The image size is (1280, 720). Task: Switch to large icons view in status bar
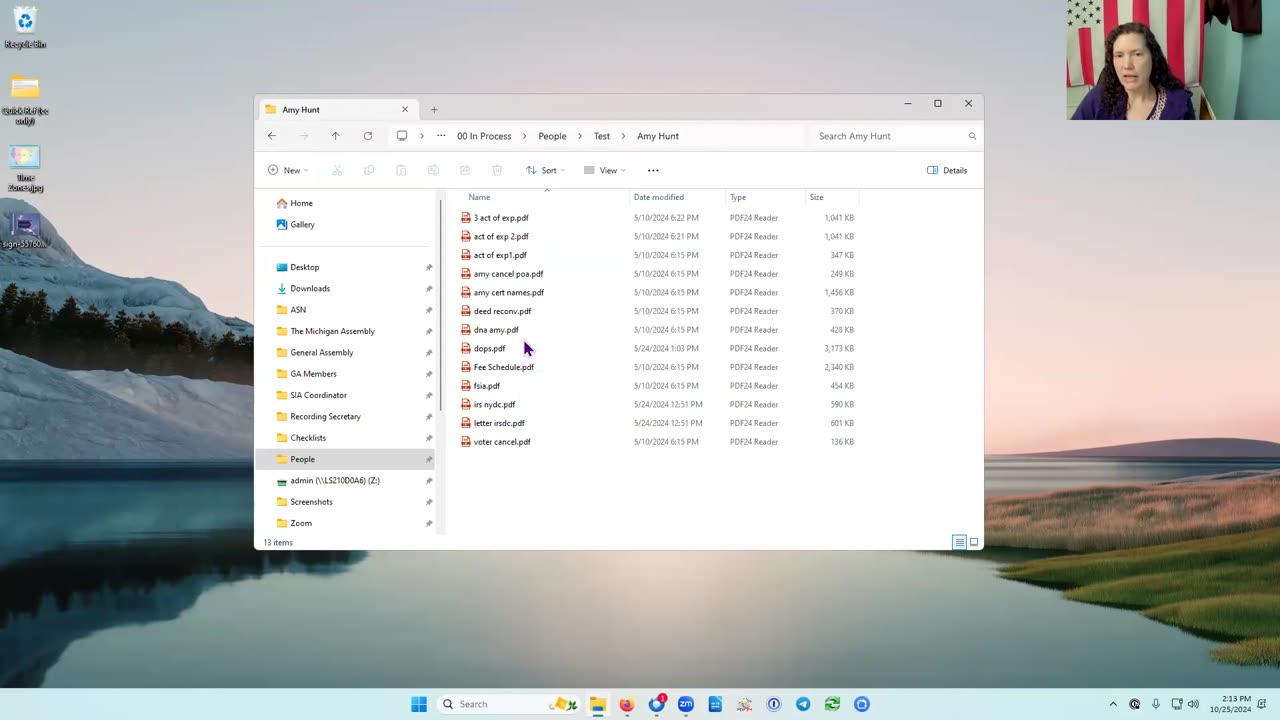(x=974, y=542)
